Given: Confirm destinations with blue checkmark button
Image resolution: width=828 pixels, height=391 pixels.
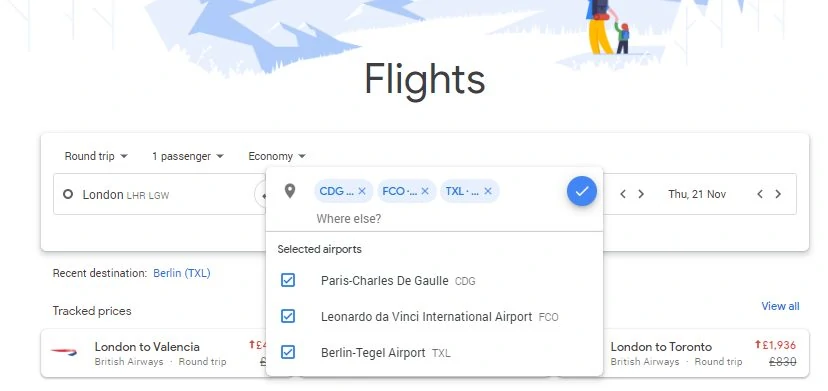Looking at the screenshot, I should click(582, 191).
